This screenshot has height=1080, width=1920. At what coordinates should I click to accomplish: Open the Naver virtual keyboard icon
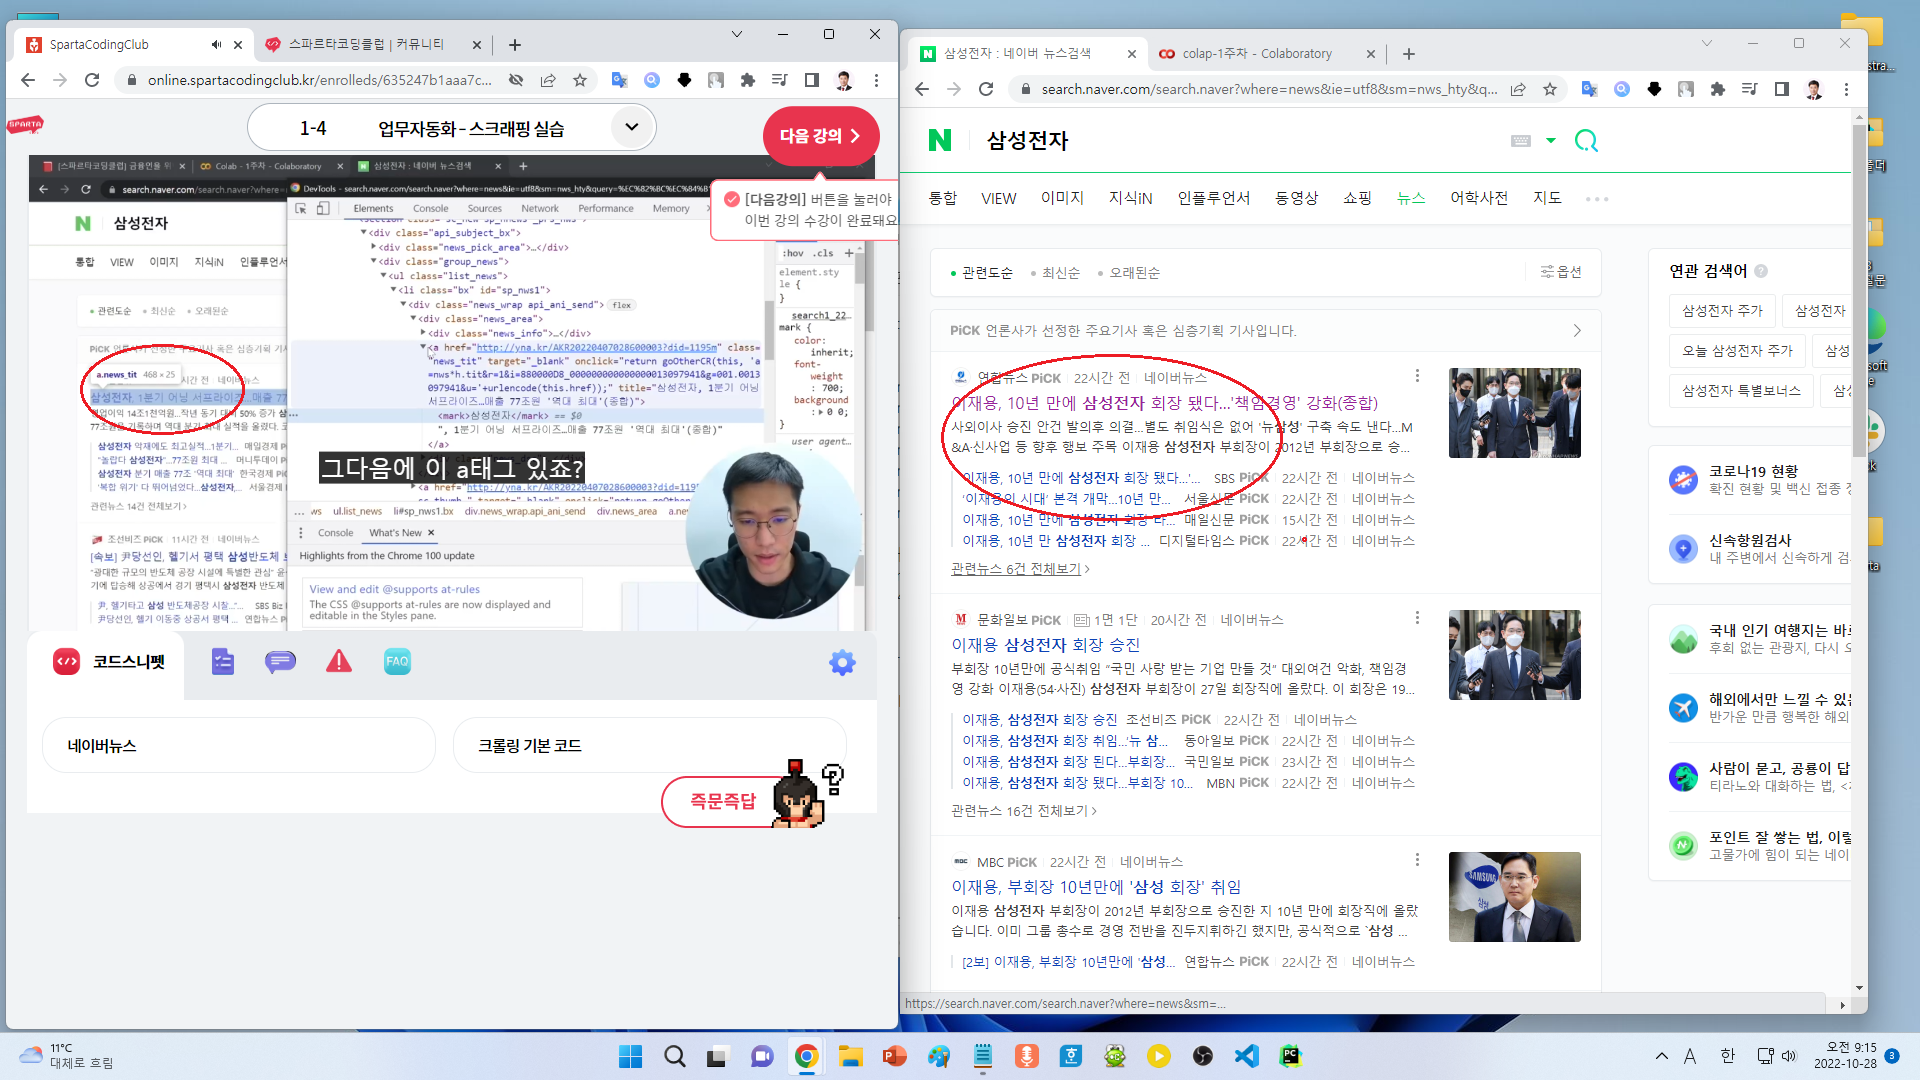point(1521,141)
